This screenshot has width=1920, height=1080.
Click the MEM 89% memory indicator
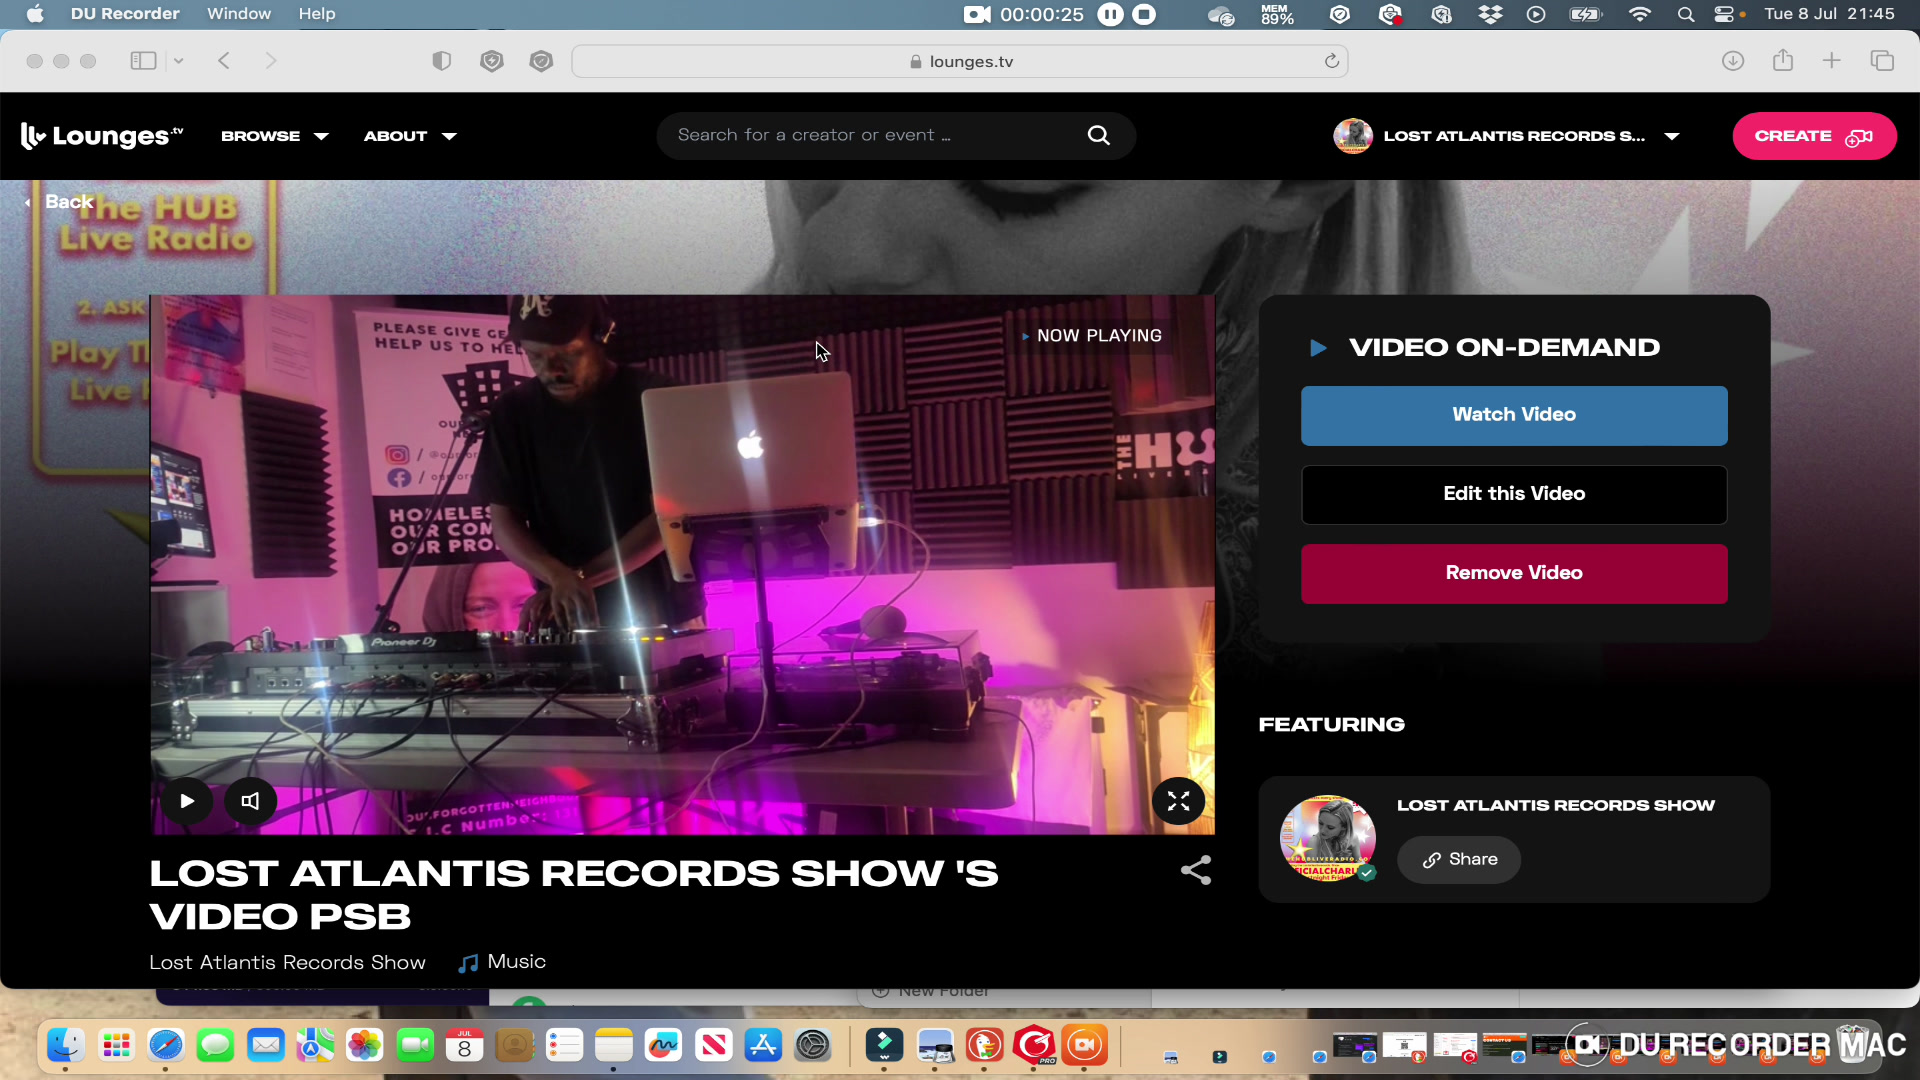[1277, 14]
